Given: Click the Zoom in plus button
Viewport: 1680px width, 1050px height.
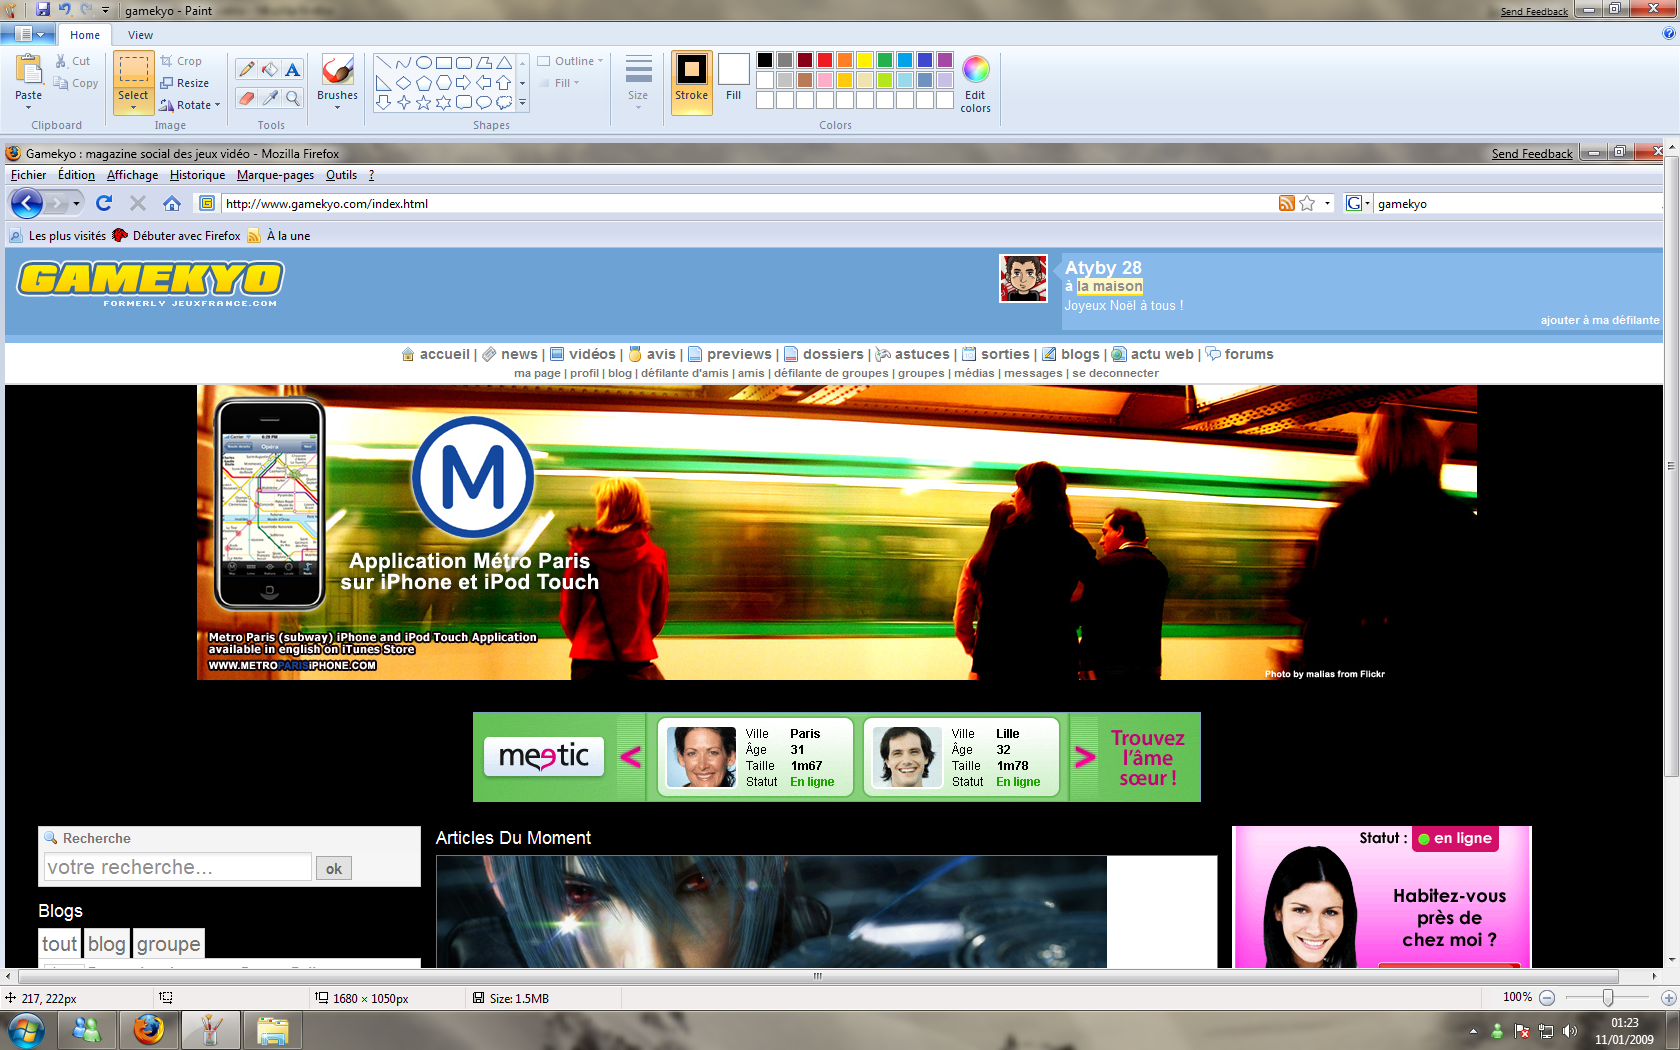Looking at the screenshot, I should pos(1668,998).
